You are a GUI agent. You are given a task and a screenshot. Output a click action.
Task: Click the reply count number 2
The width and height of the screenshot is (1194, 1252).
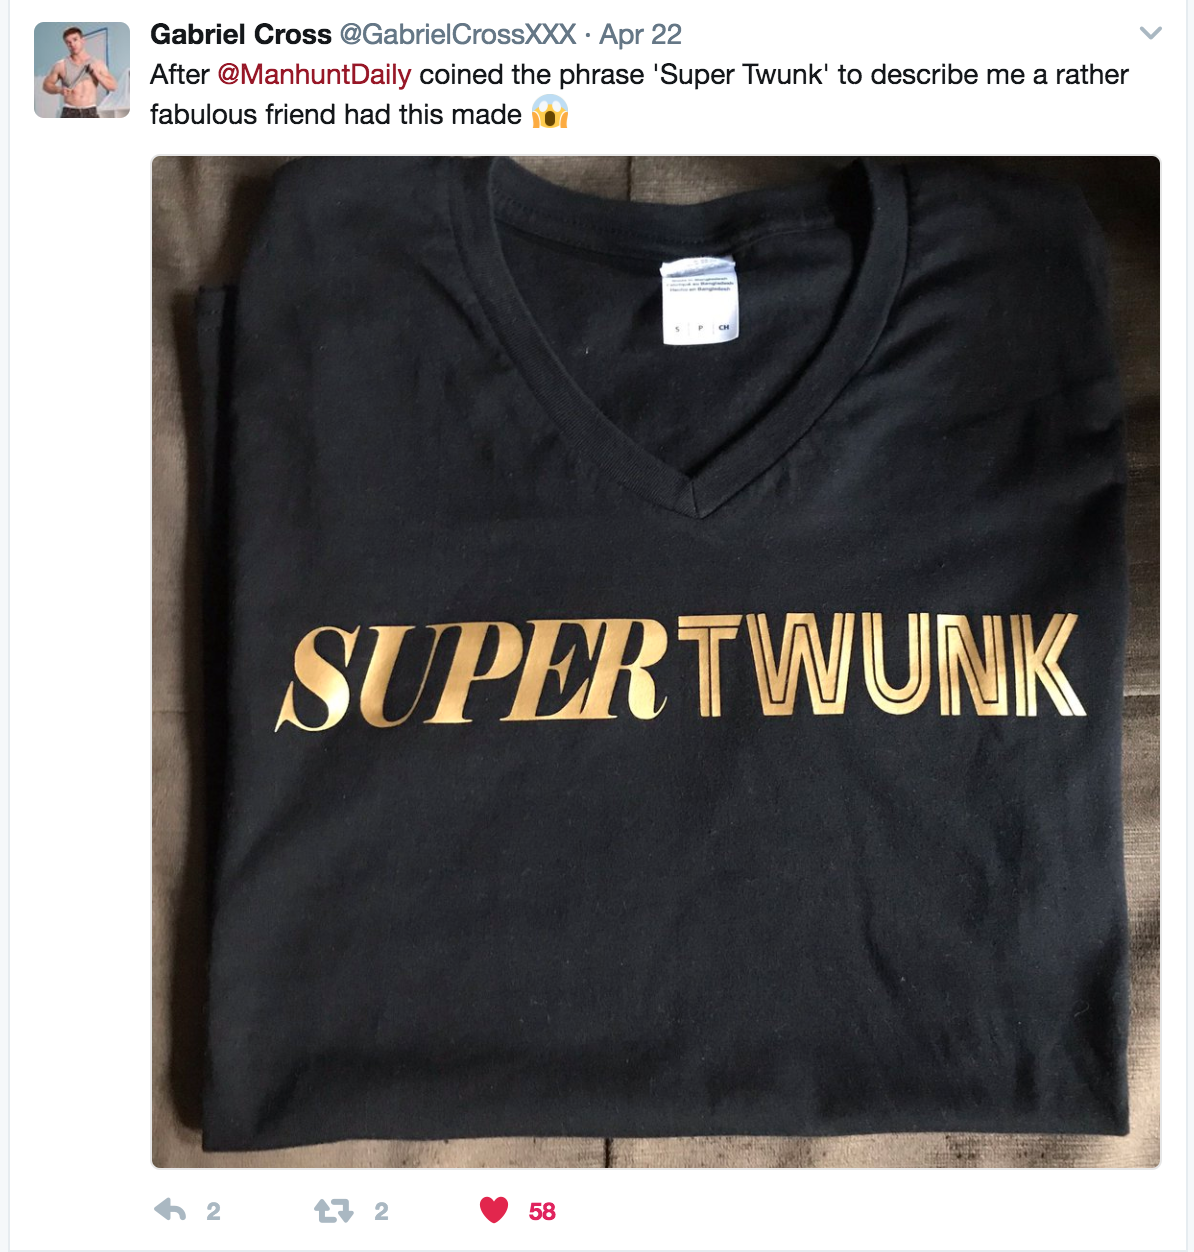pos(213,1212)
